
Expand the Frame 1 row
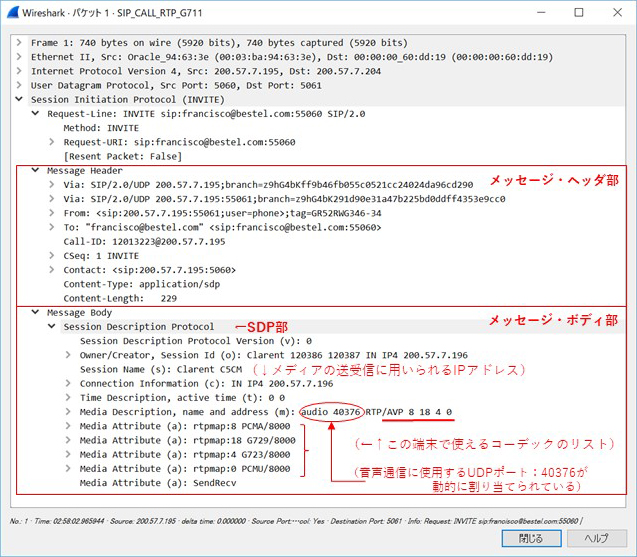[x=19, y=42]
